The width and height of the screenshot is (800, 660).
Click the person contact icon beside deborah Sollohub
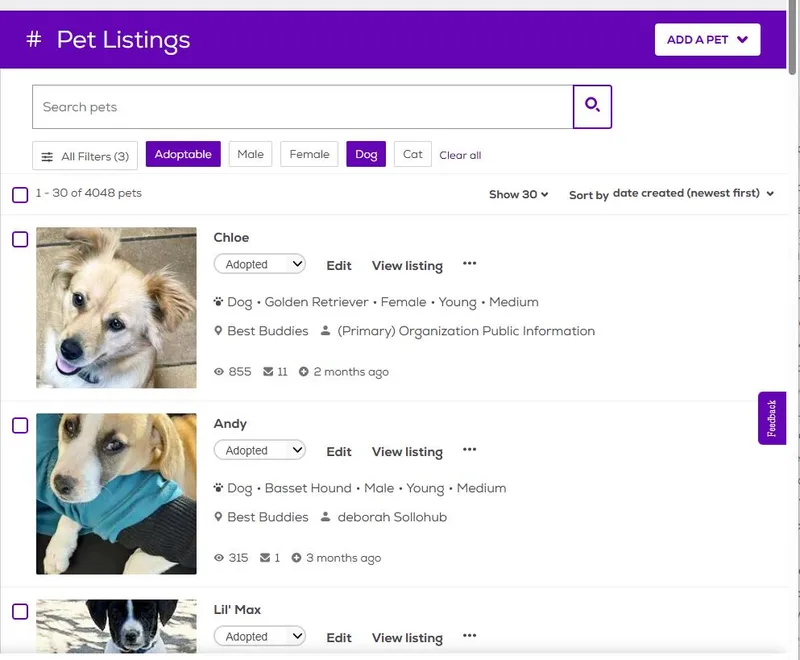point(325,517)
